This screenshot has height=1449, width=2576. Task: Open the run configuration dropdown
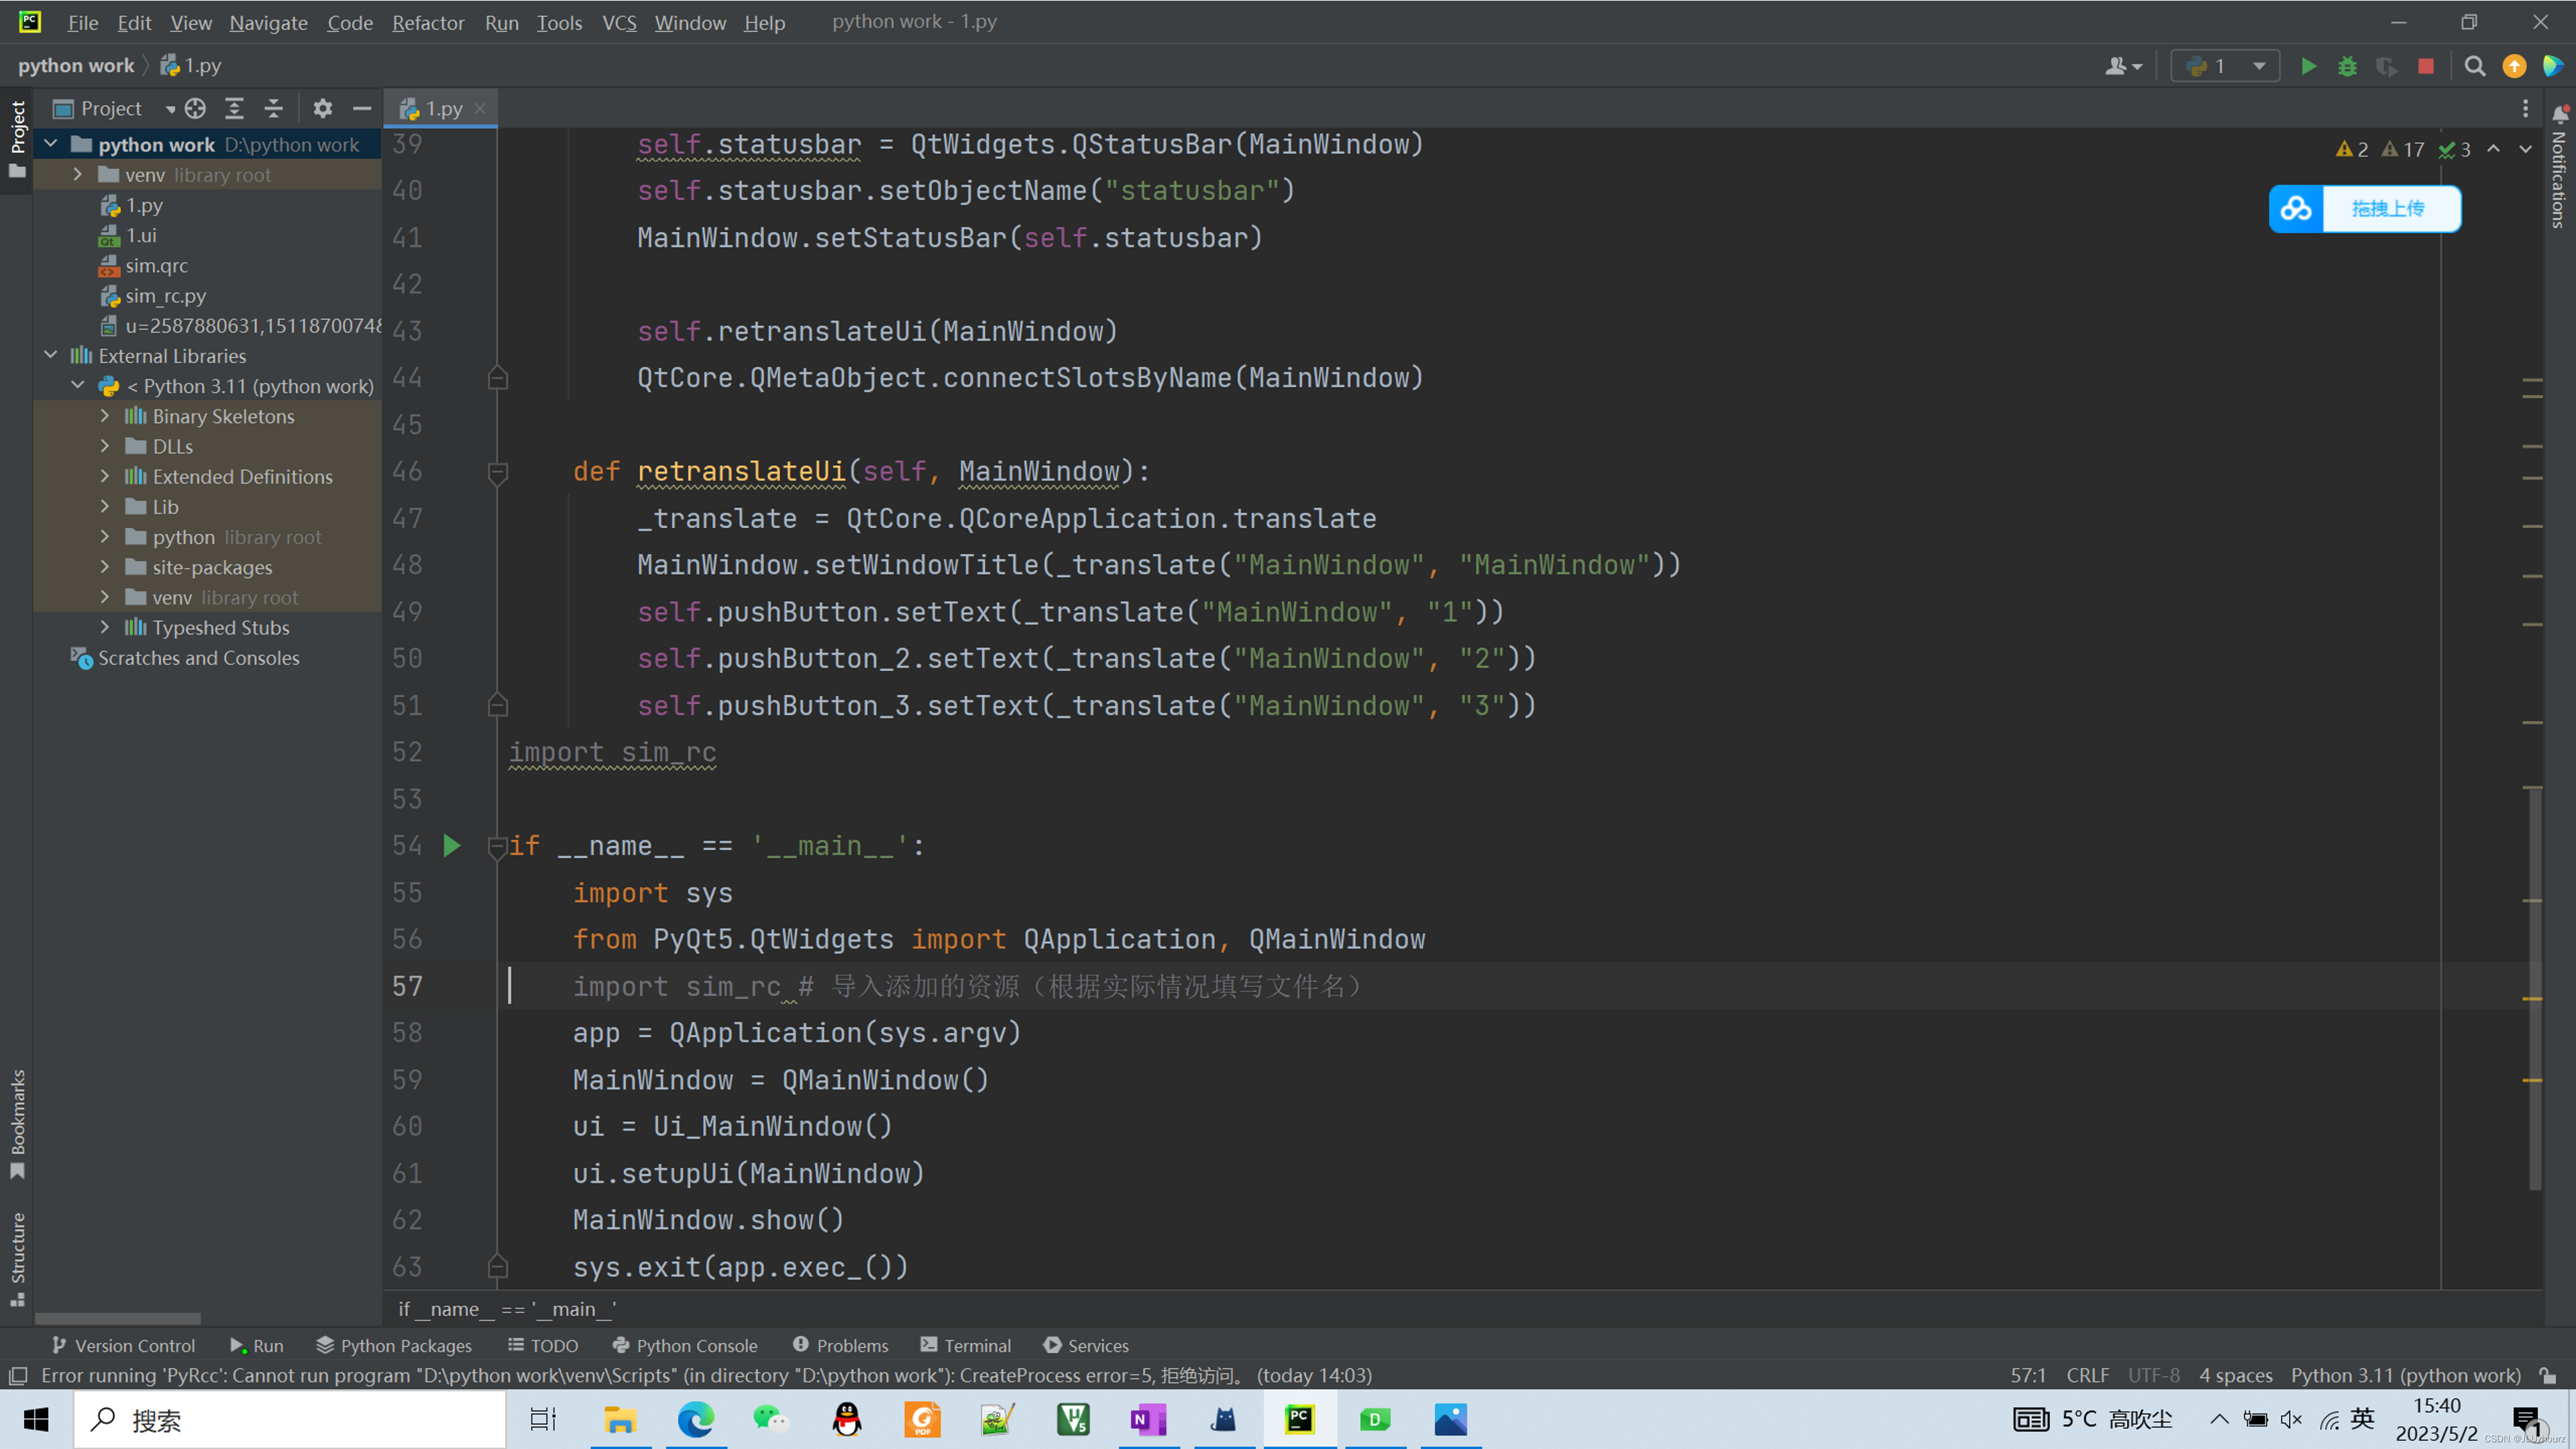(2225, 66)
